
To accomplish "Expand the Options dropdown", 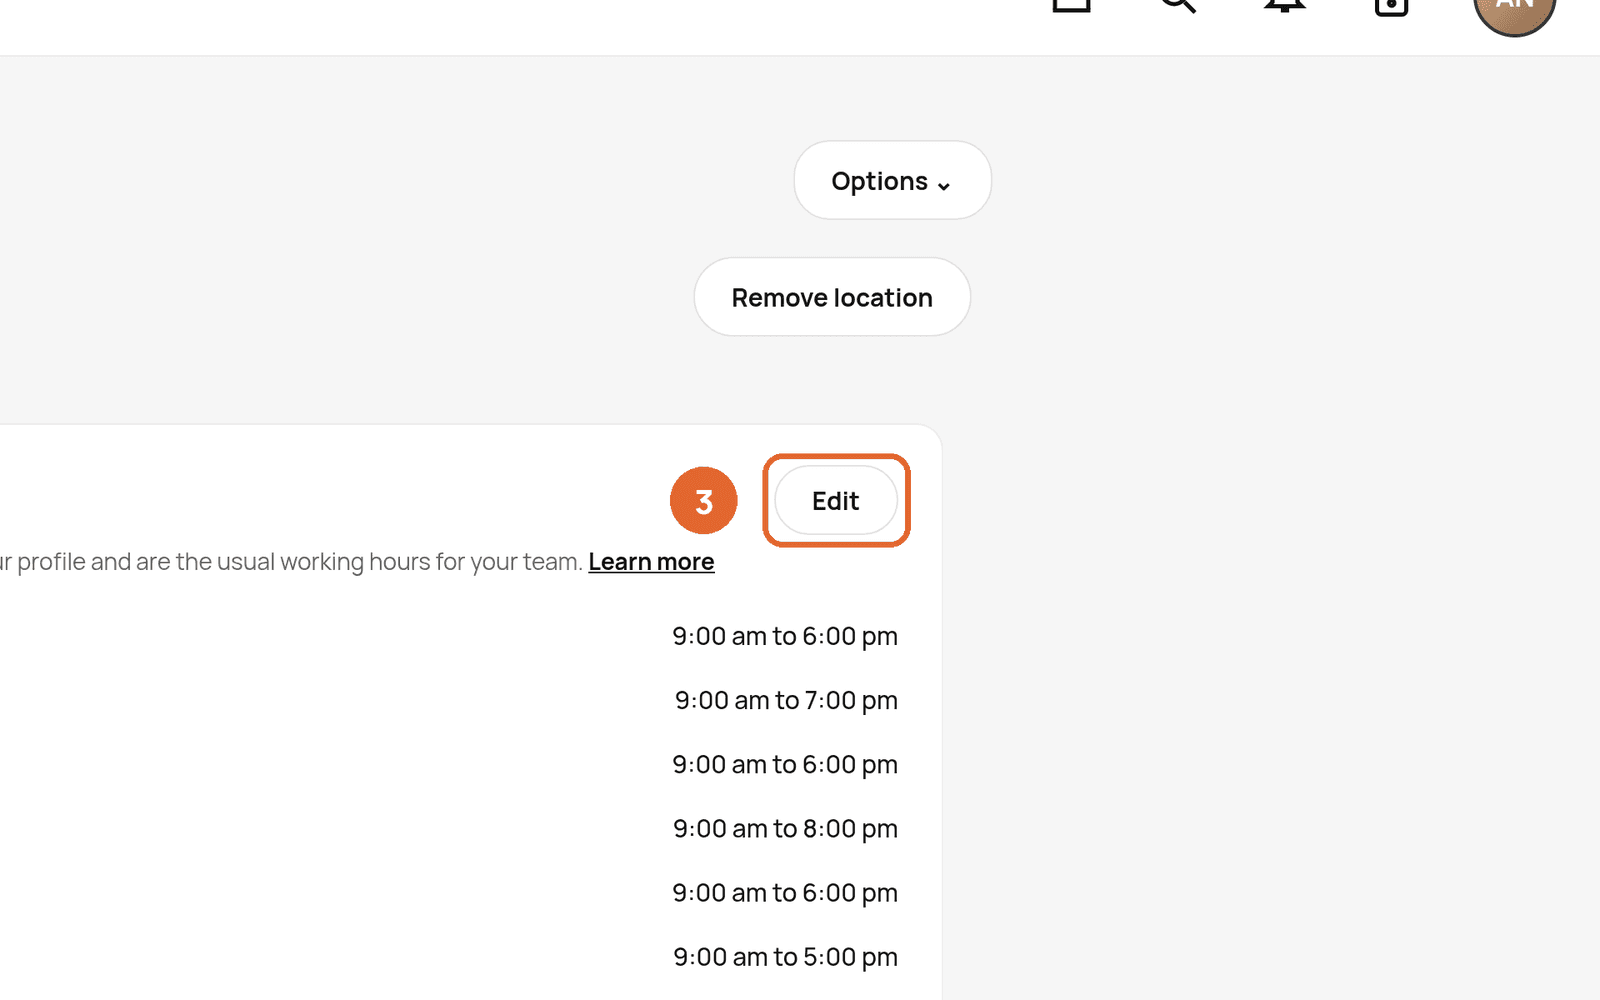I will coord(893,180).
